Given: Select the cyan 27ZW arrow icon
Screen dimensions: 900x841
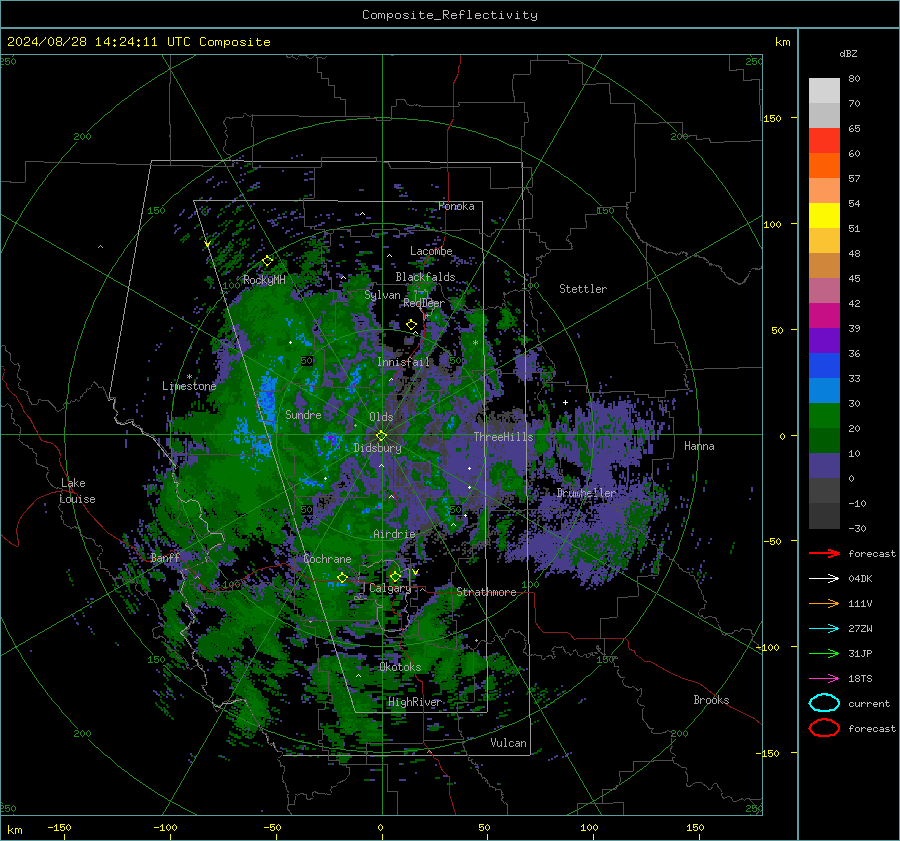Looking at the screenshot, I should pyautogui.click(x=824, y=629).
